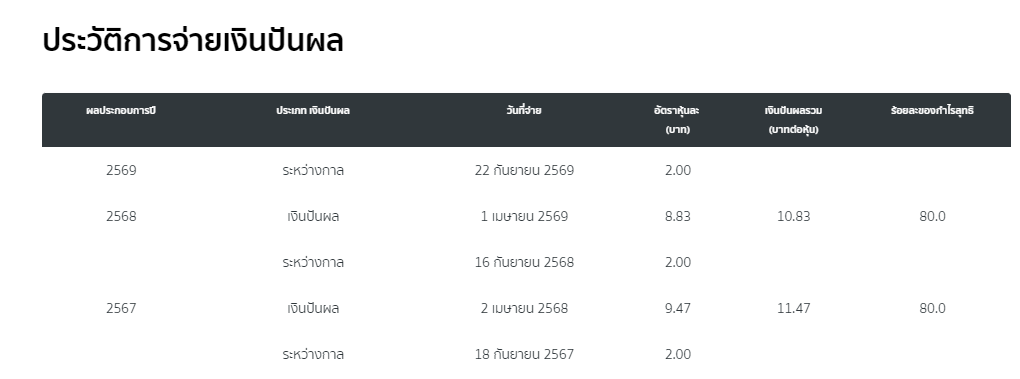
Task: Click the date 22 กันยายน 2569
Action: click(524, 170)
